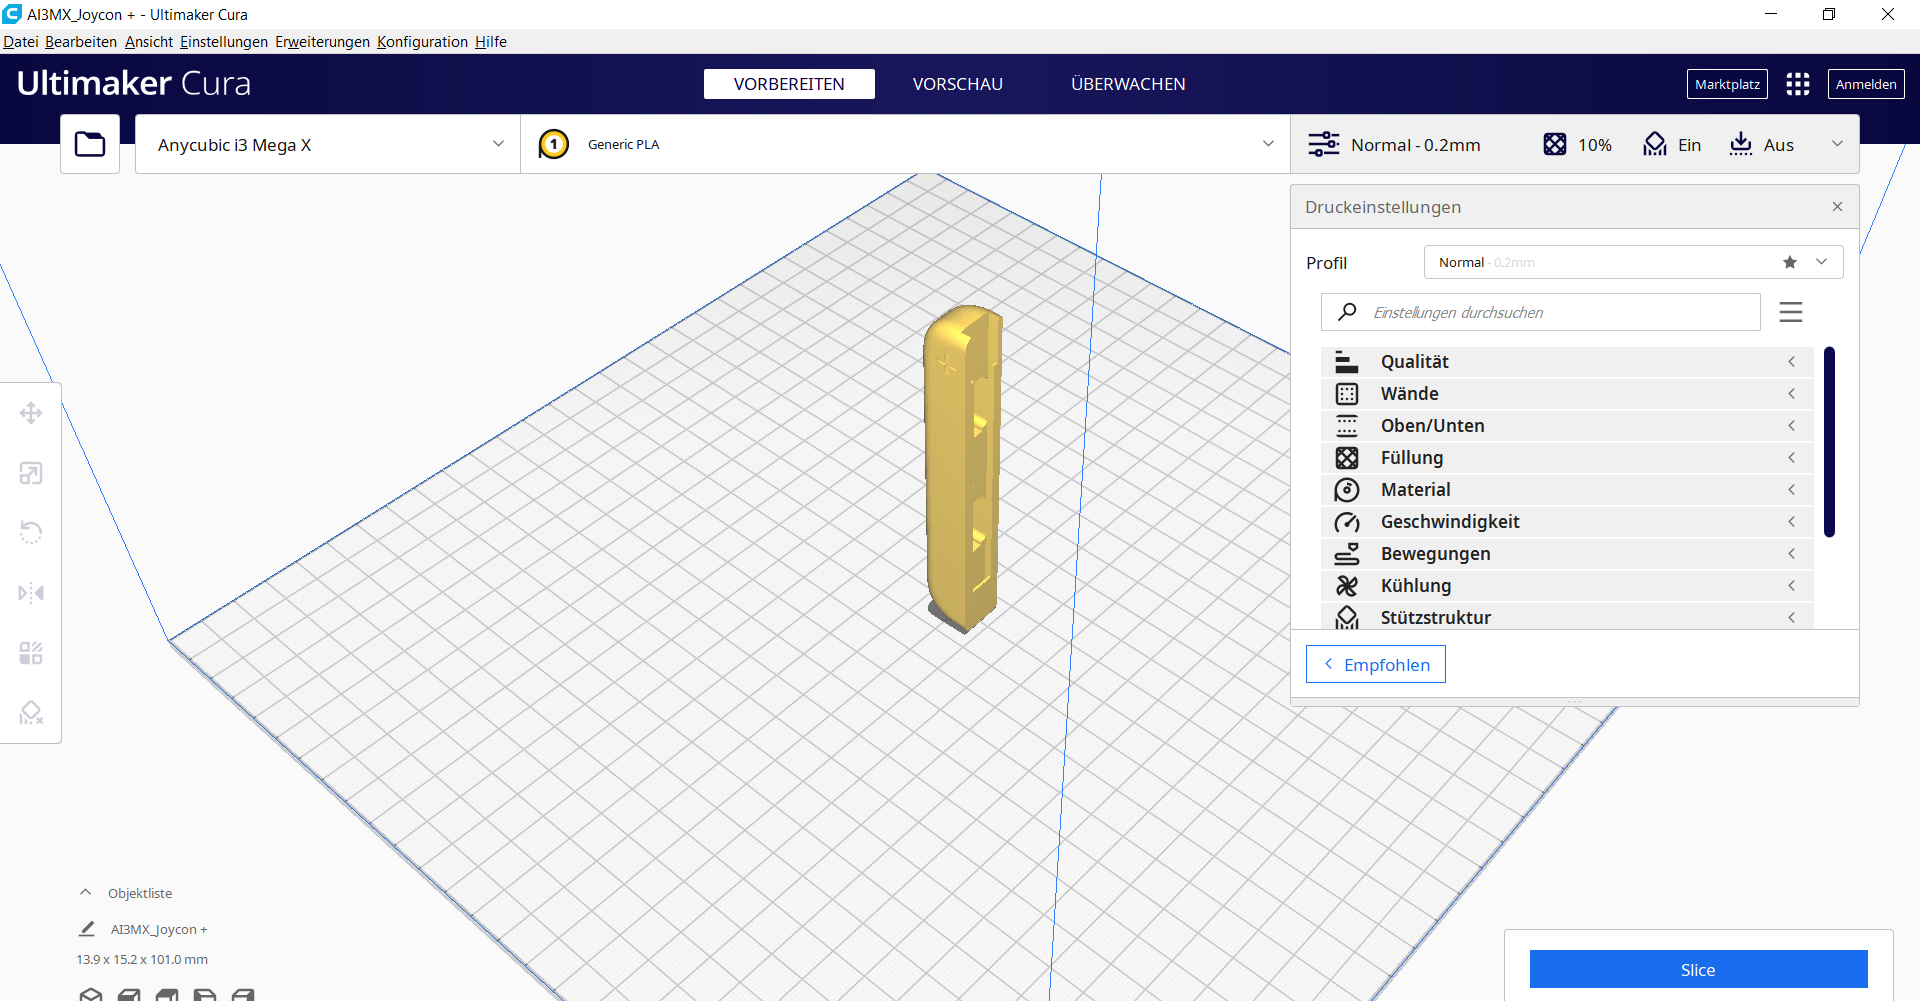Viewport: 1920px width, 1001px height.
Task: Click the Normal - 0.2mm summary text
Action: tap(1415, 145)
